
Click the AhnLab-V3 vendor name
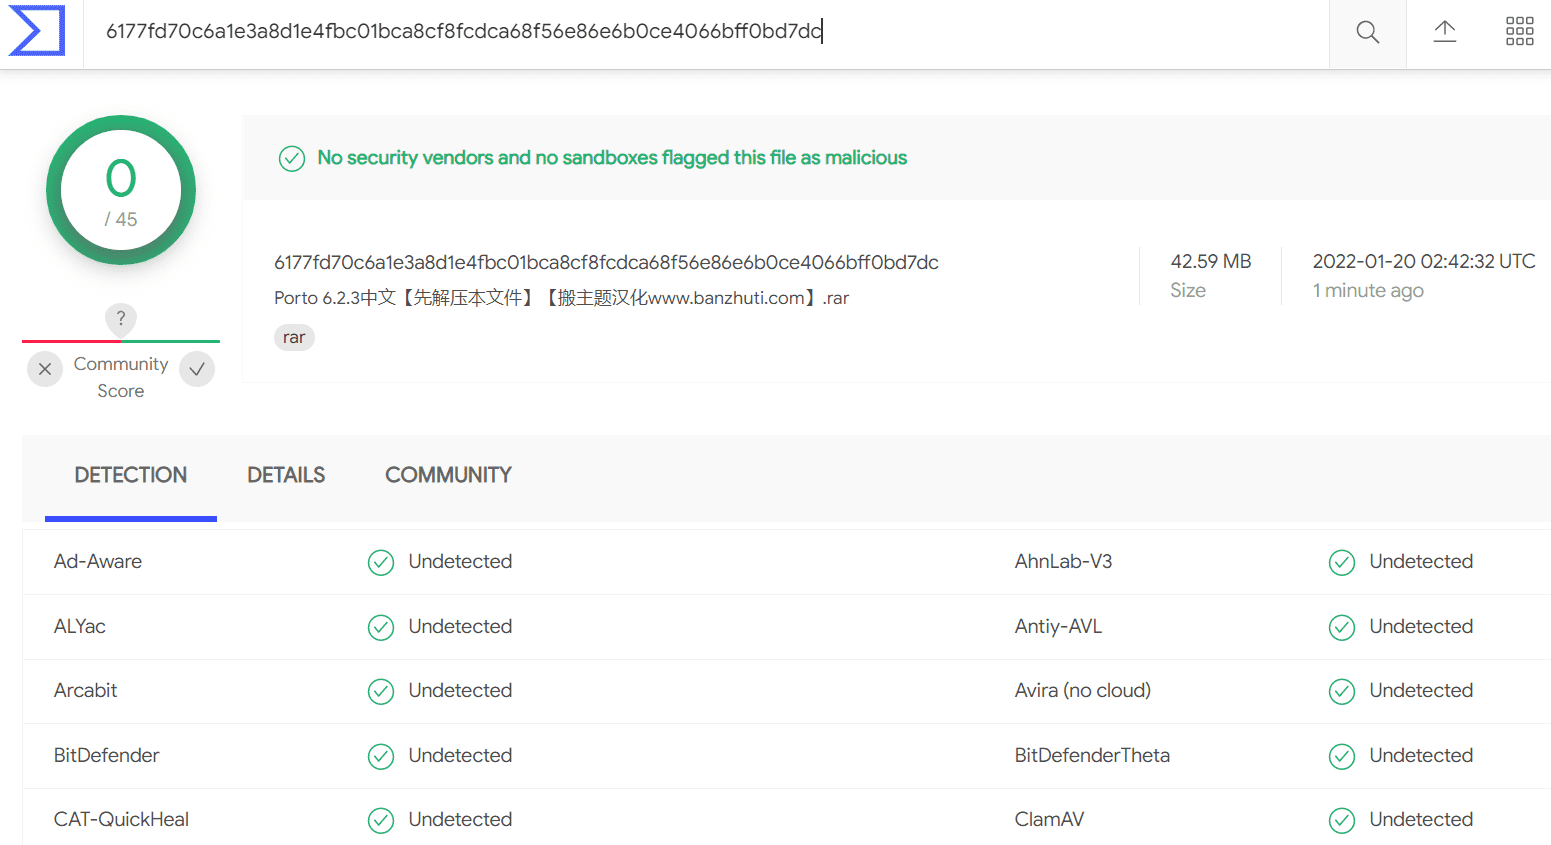[1063, 561]
